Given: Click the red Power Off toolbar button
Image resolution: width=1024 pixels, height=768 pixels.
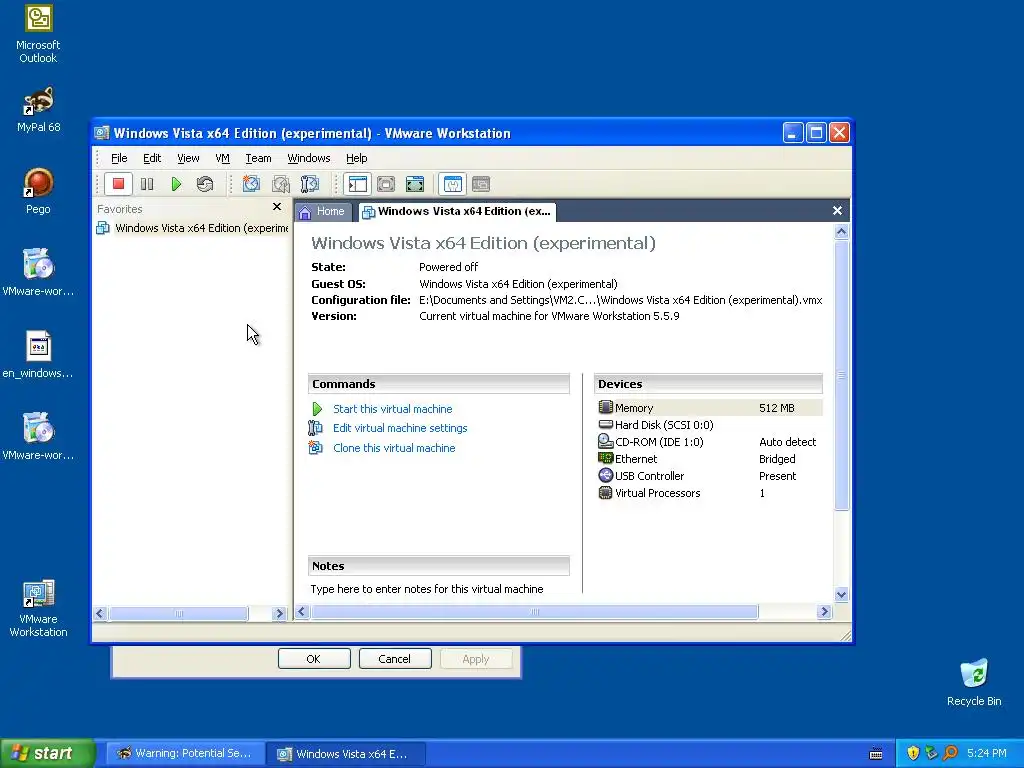Looking at the screenshot, I should tap(118, 184).
